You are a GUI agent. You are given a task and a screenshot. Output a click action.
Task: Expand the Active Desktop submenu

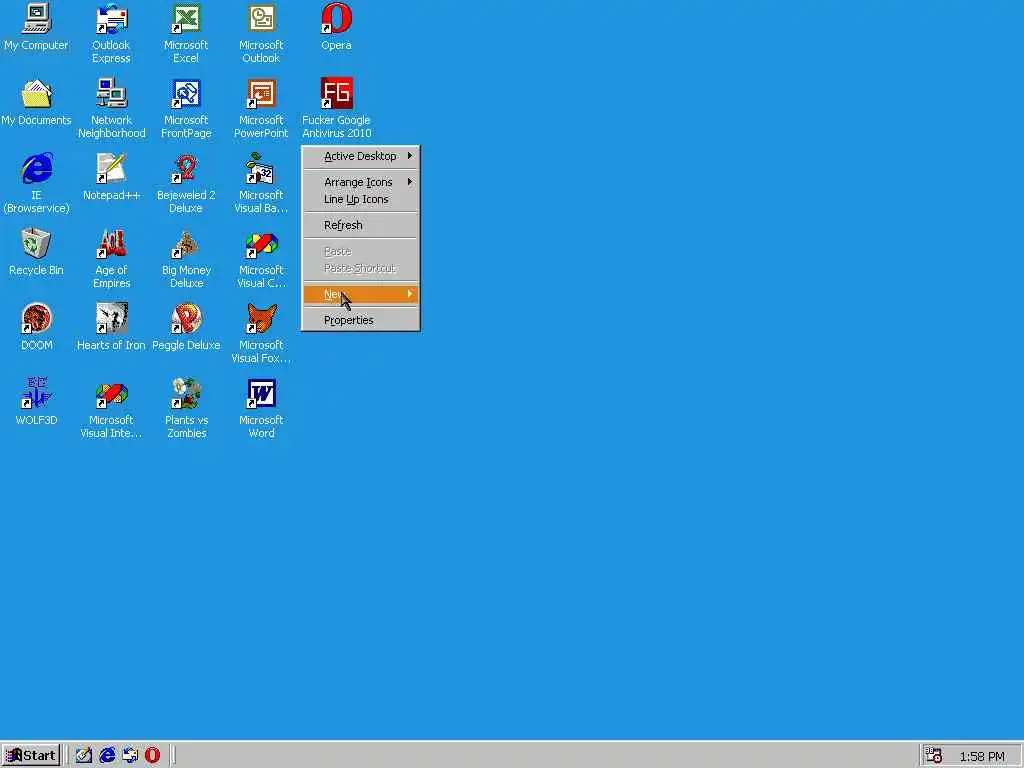pos(360,156)
